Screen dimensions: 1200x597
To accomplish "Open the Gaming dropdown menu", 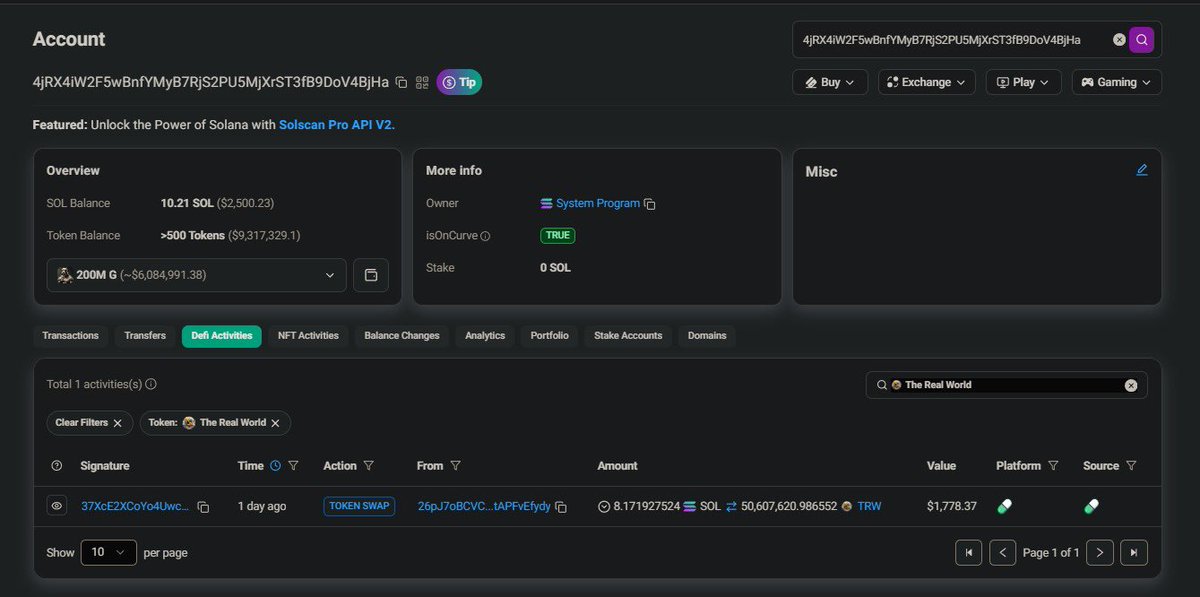I will click(1116, 82).
